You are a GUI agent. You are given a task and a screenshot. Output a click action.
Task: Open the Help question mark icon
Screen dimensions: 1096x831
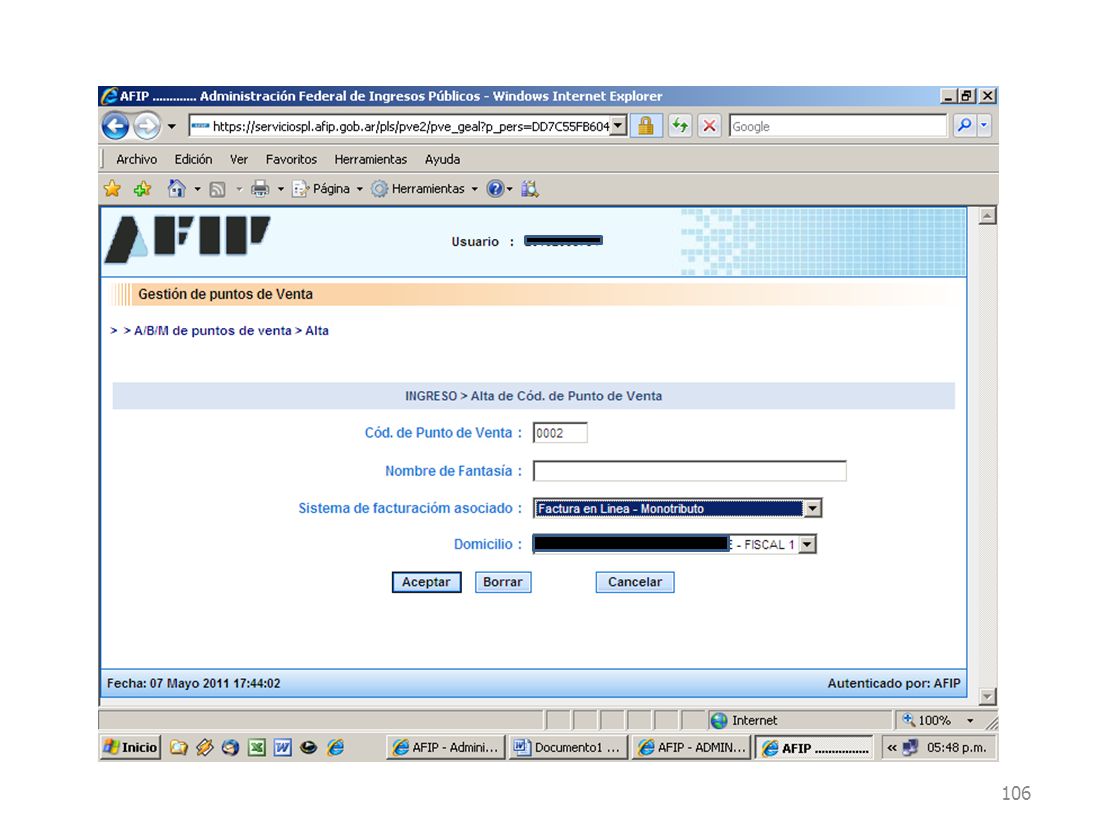click(x=495, y=189)
